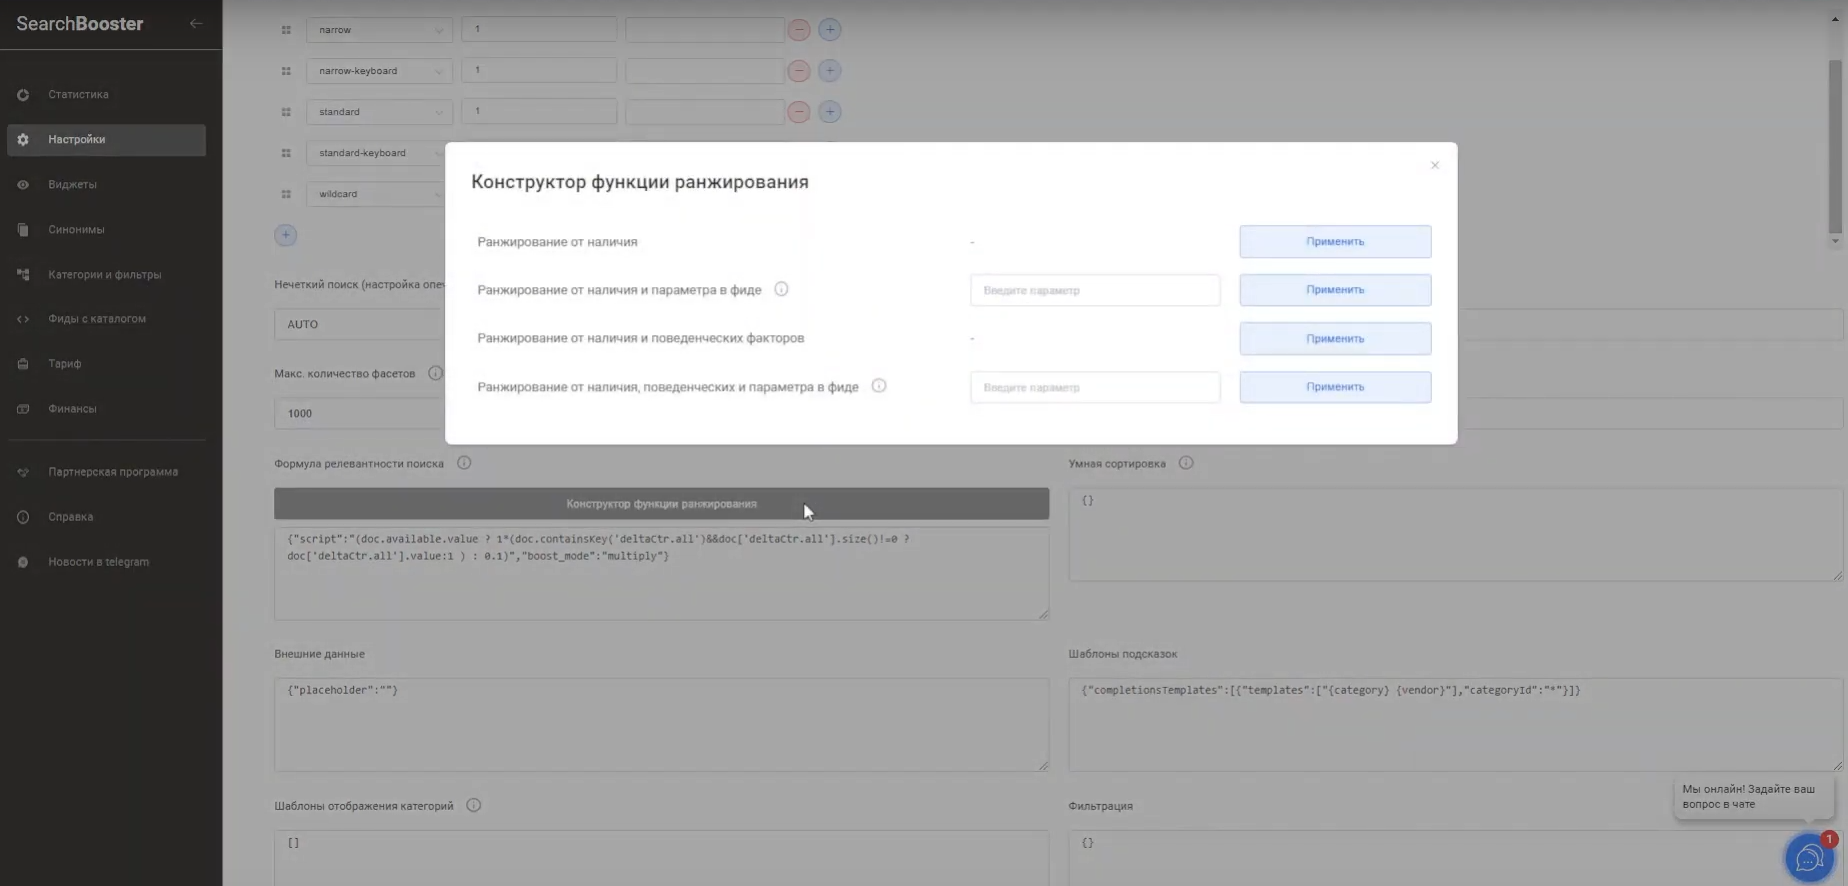Apply Ранжирование от наличия
Viewport: 1848px width, 886px height.
[x=1334, y=241]
